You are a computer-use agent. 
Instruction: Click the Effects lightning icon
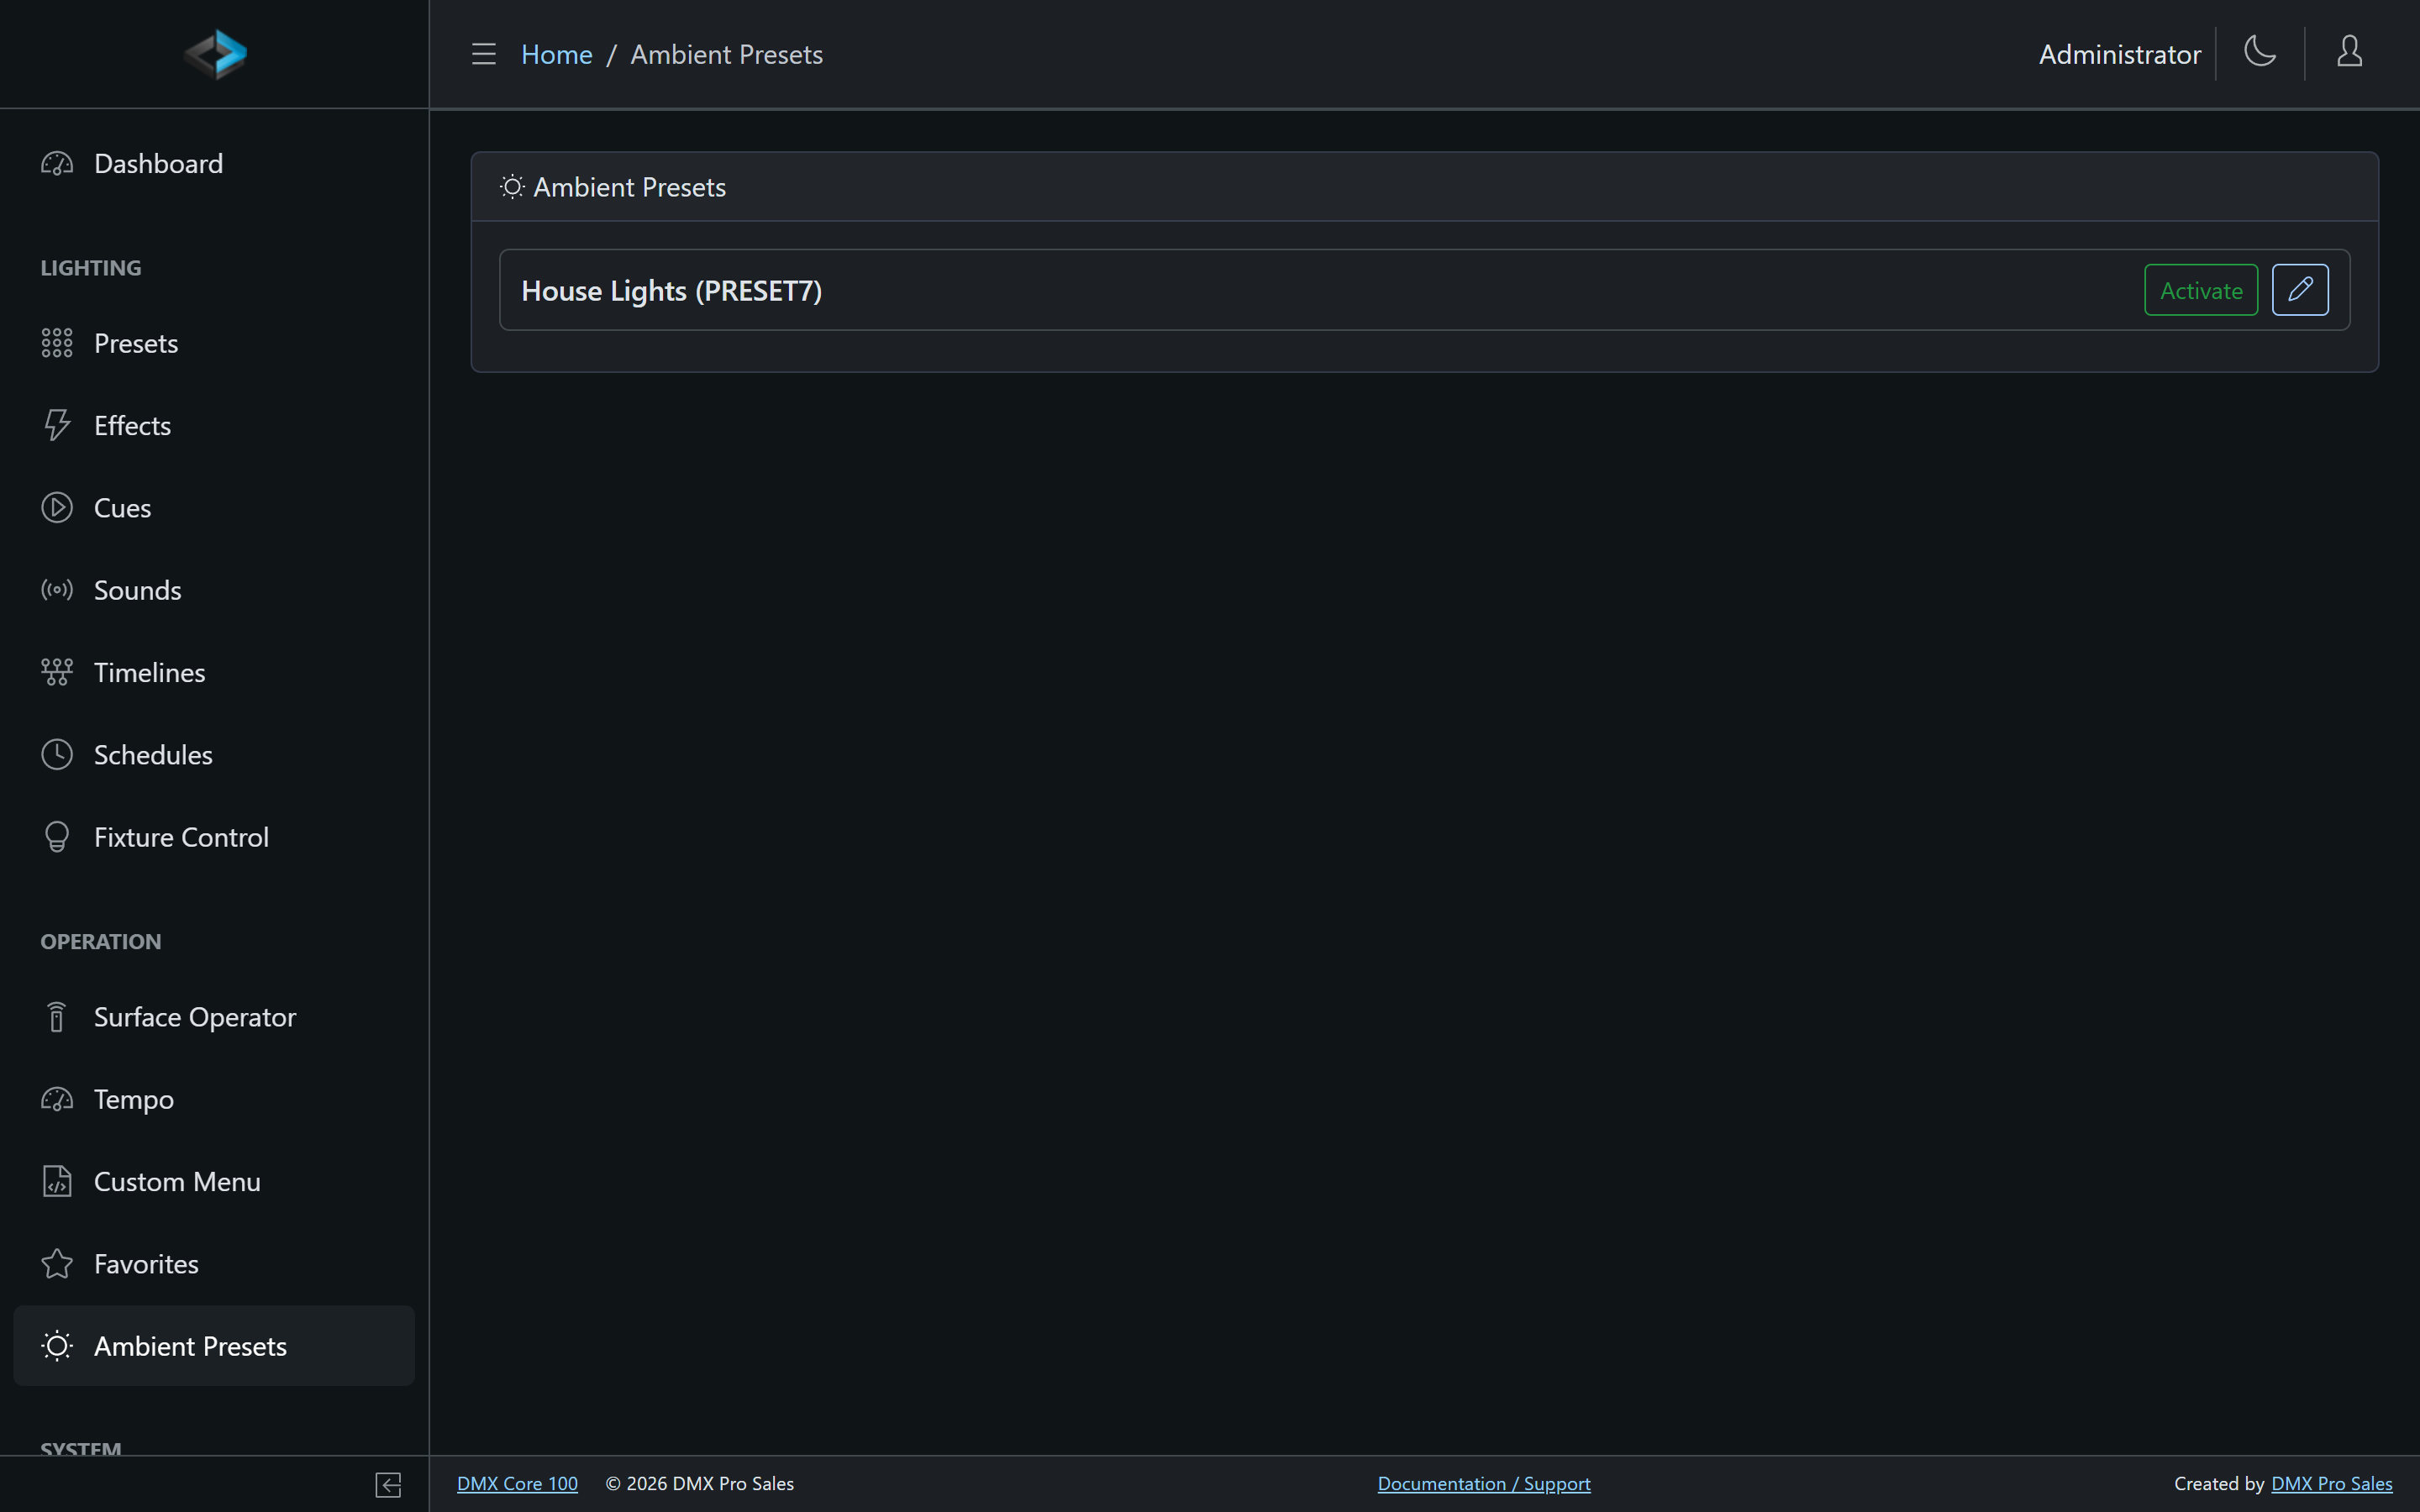[57, 426]
